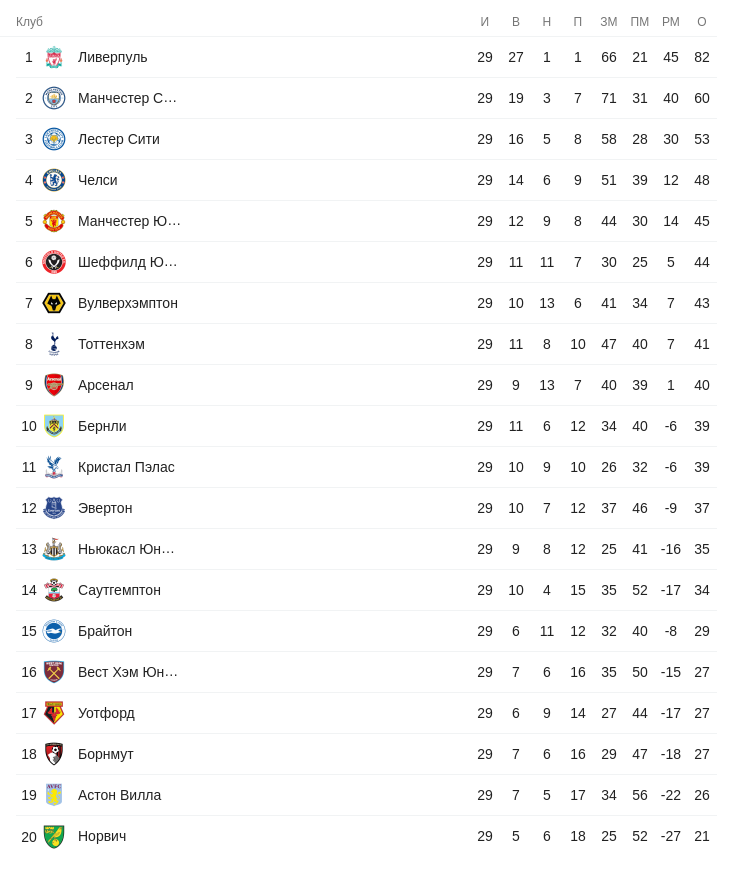This screenshot has width=752, height=880.
Task: Click the Leicester City crest icon
Action: point(54,139)
